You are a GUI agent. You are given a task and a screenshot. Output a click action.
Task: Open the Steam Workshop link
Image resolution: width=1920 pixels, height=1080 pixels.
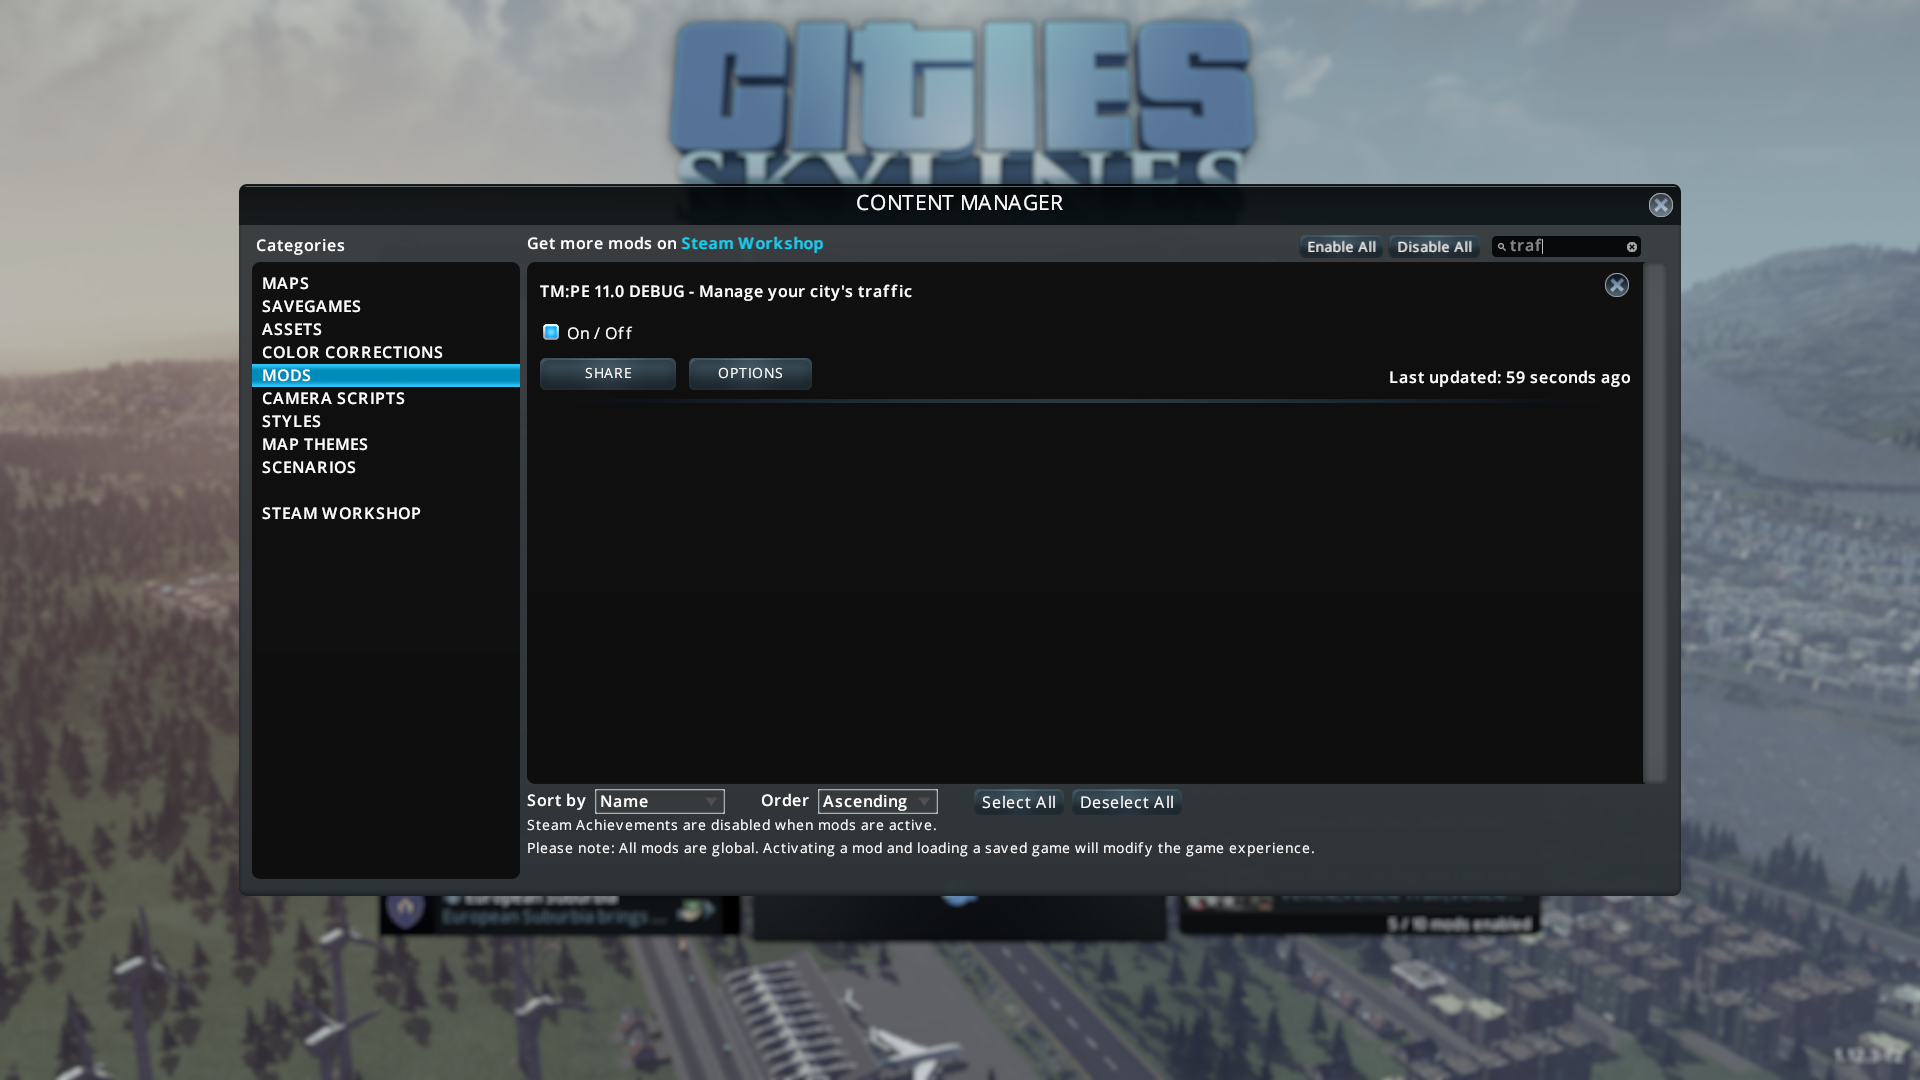point(751,243)
